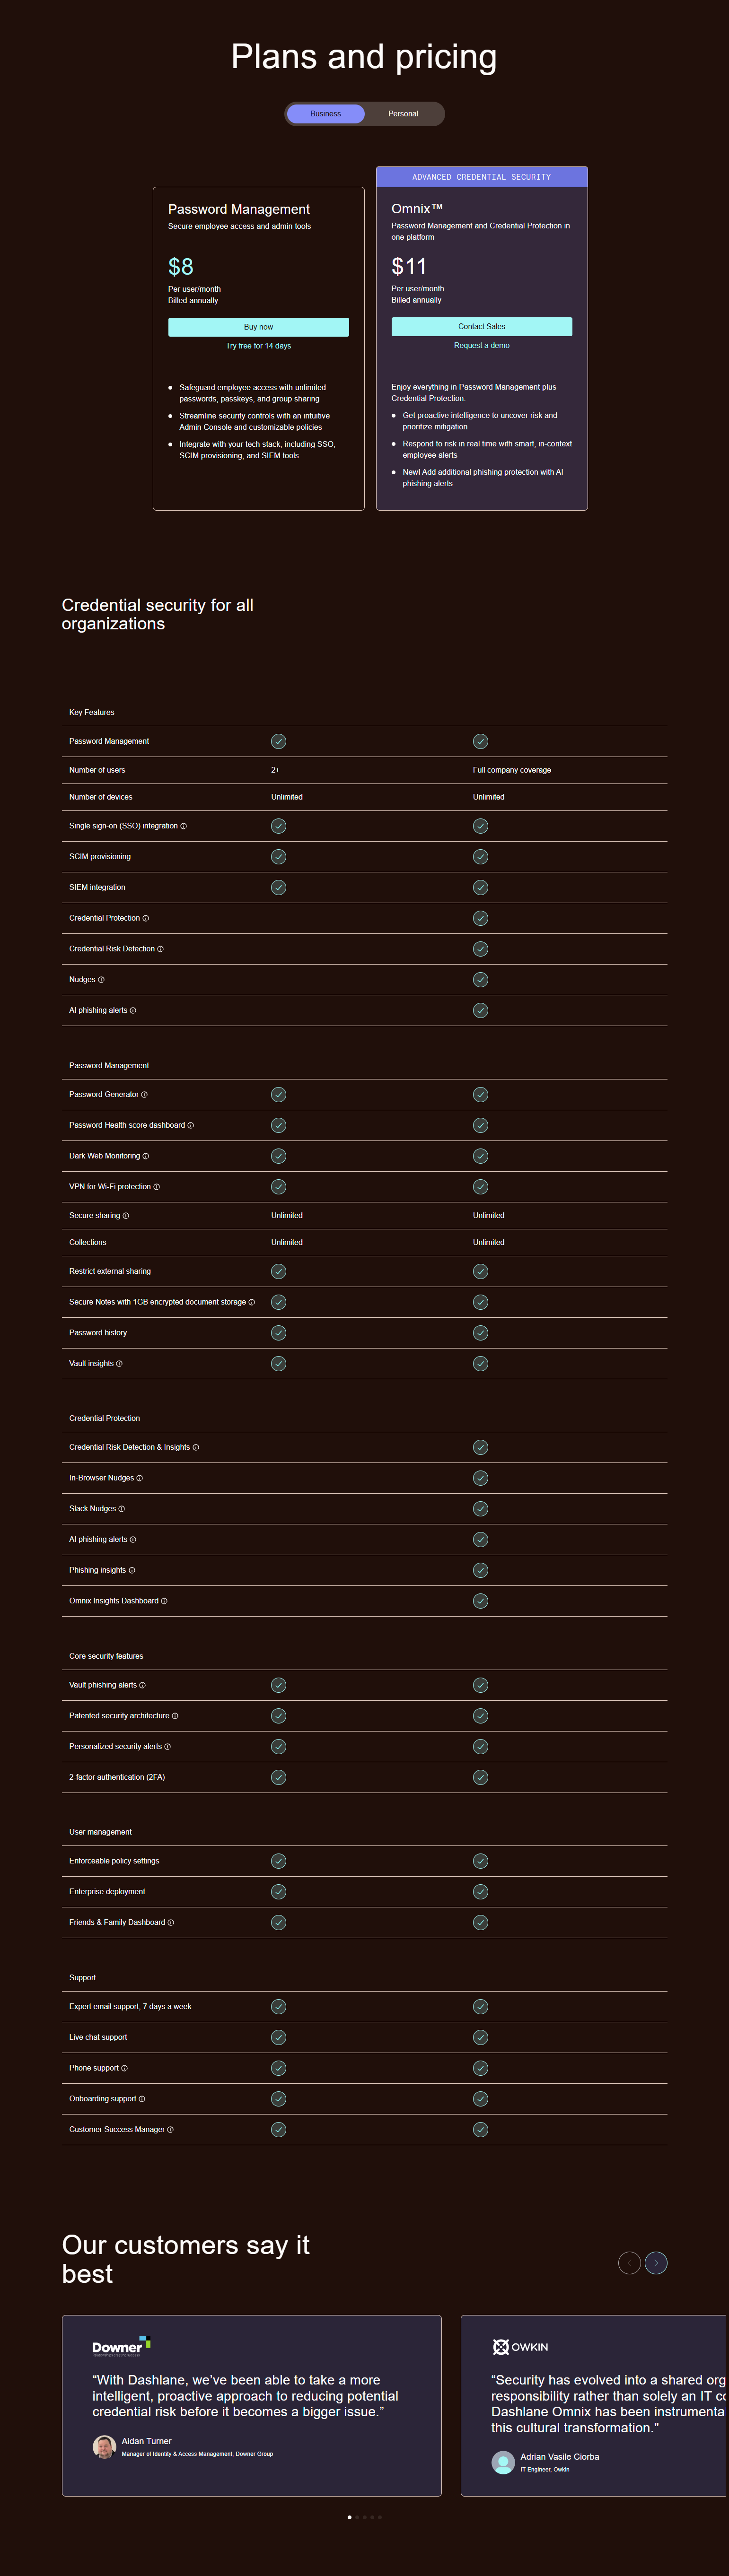Open the Request a demo link

(x=481, y=345)
